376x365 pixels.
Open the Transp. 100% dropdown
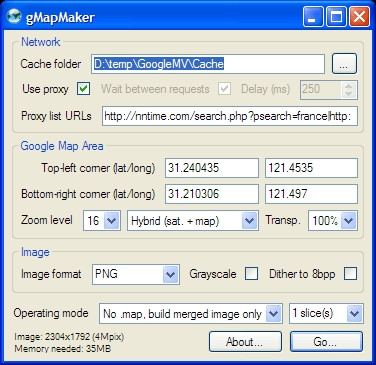[333, 221]
